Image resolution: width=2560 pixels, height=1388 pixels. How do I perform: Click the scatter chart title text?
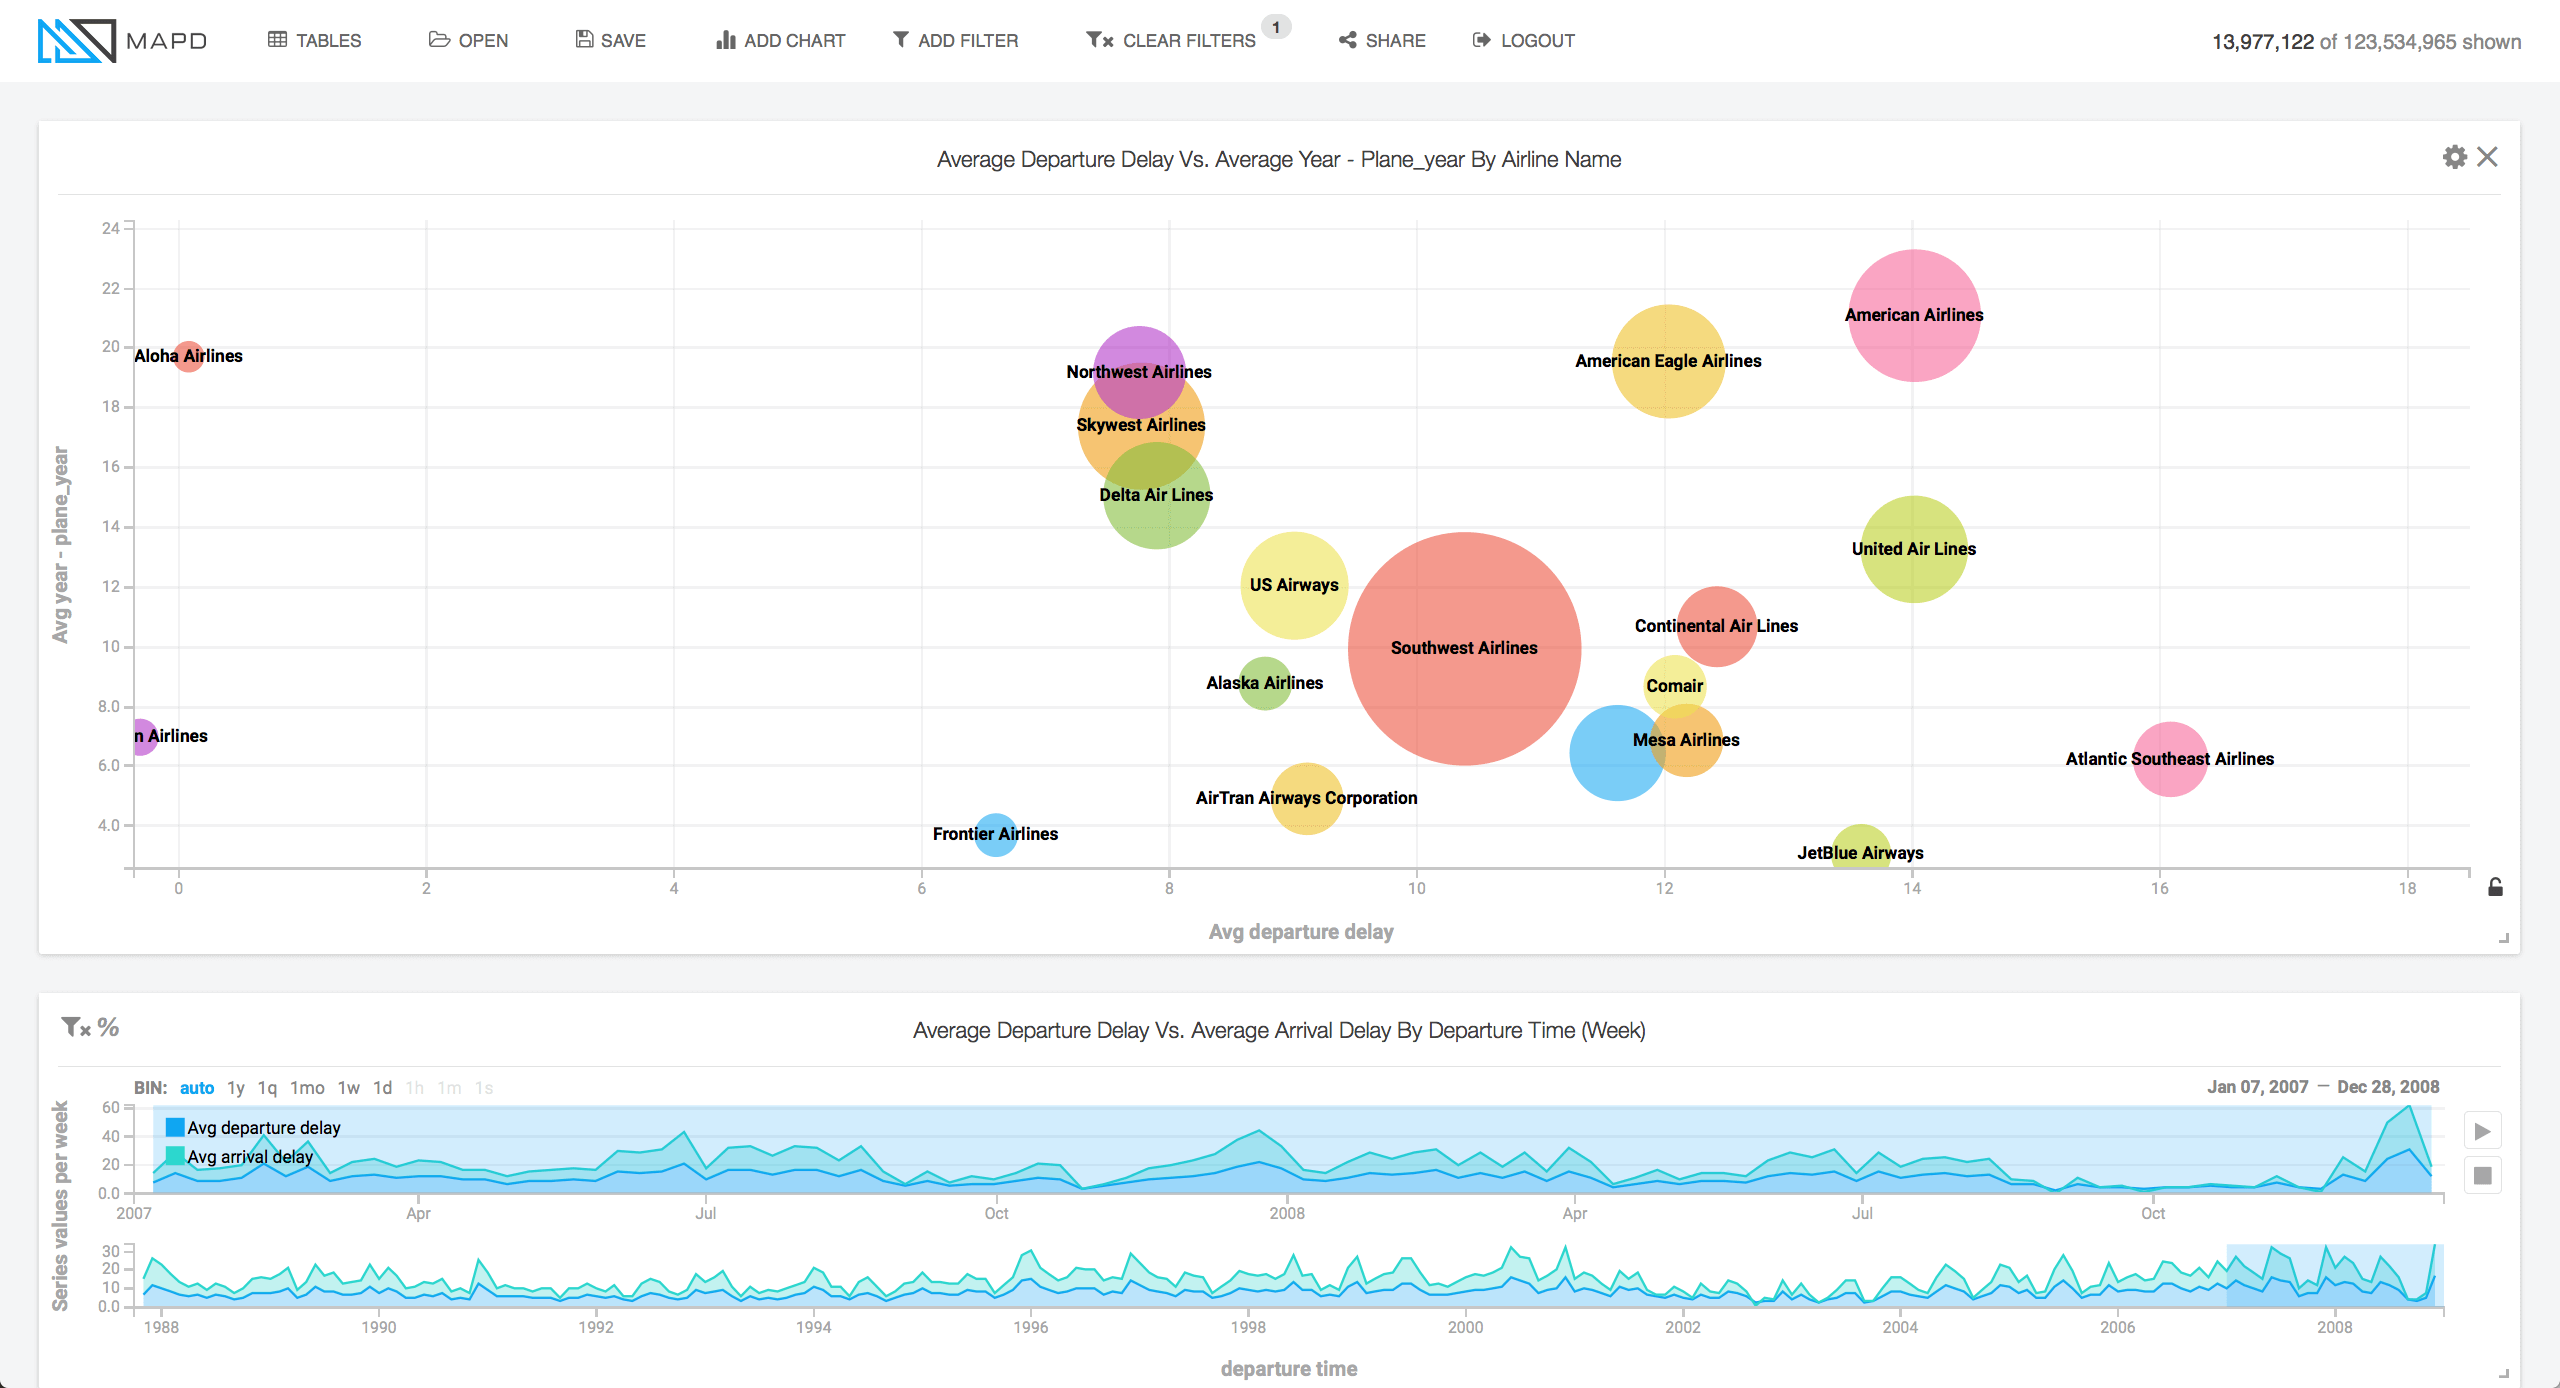(1279, 159)
